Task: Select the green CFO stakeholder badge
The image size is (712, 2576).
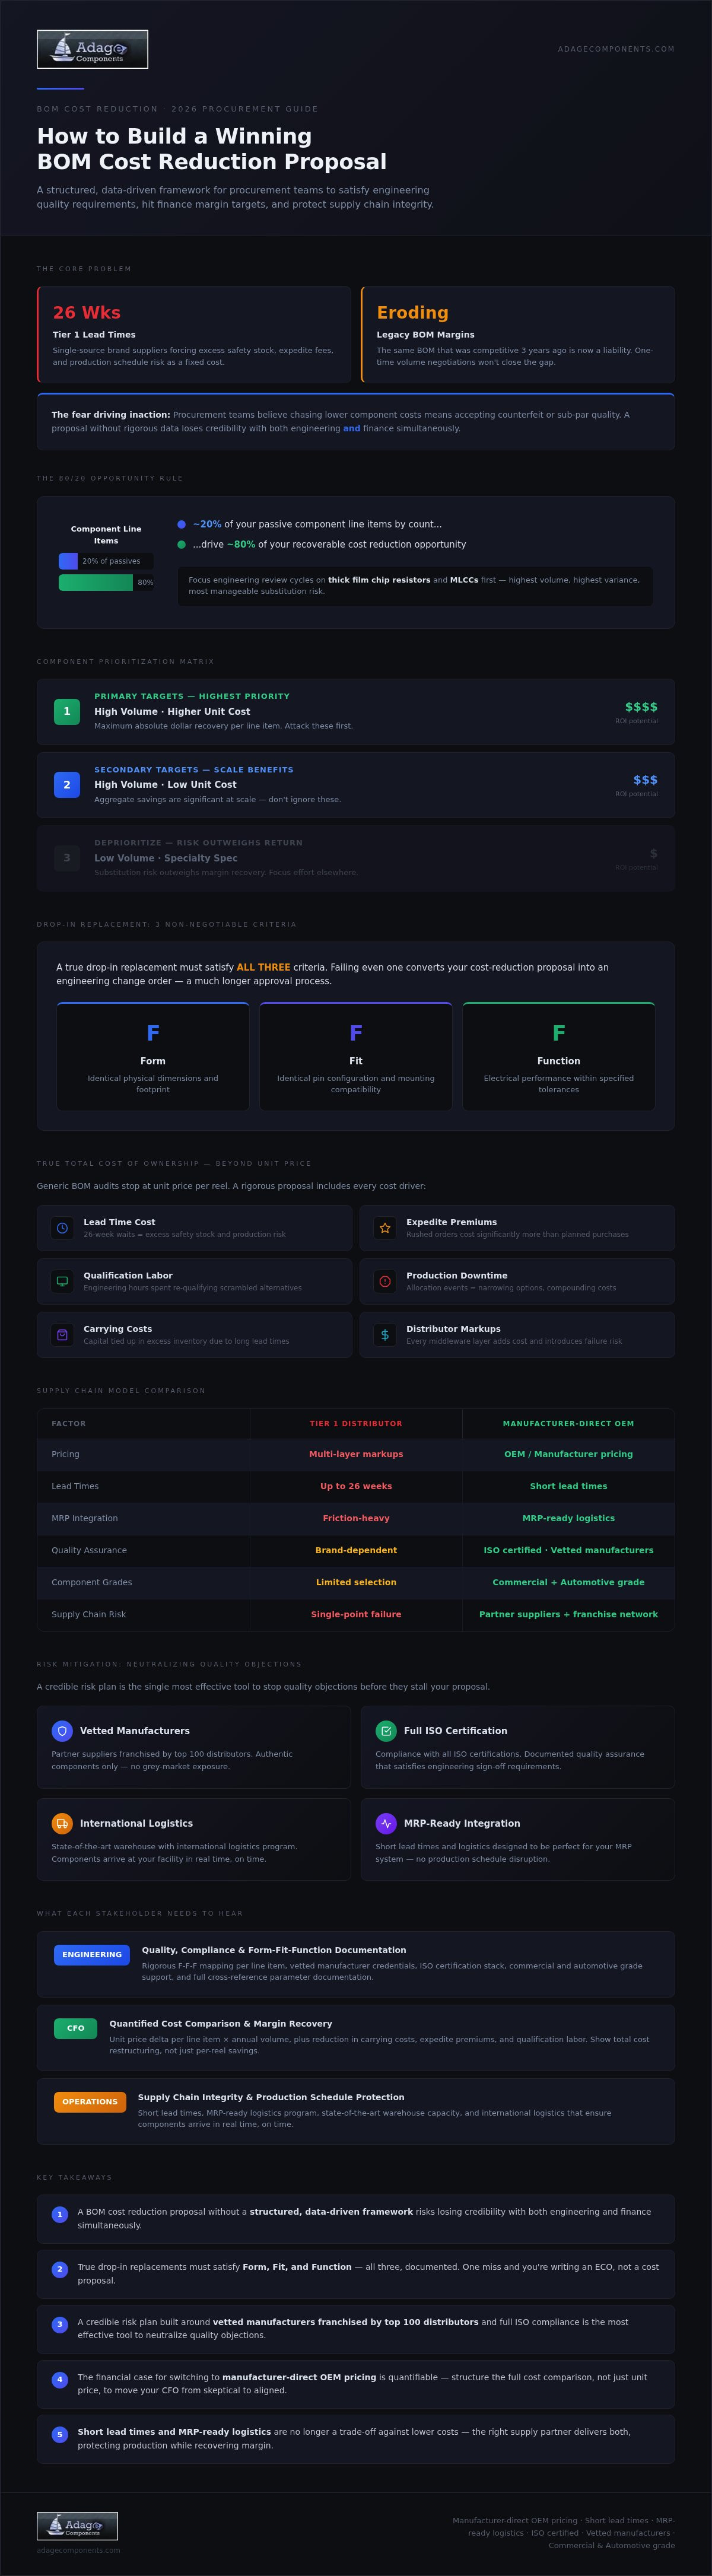Action: pyautogui.click(x=75, y=2028)
